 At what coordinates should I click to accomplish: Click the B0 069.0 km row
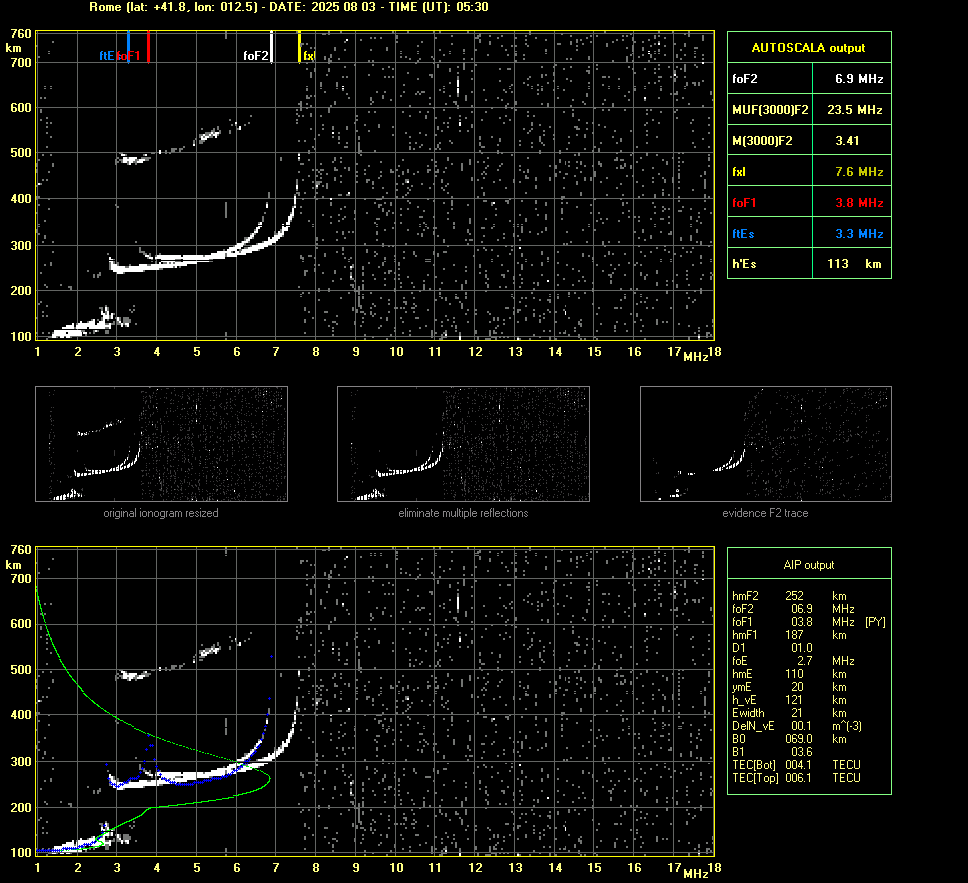789,739
